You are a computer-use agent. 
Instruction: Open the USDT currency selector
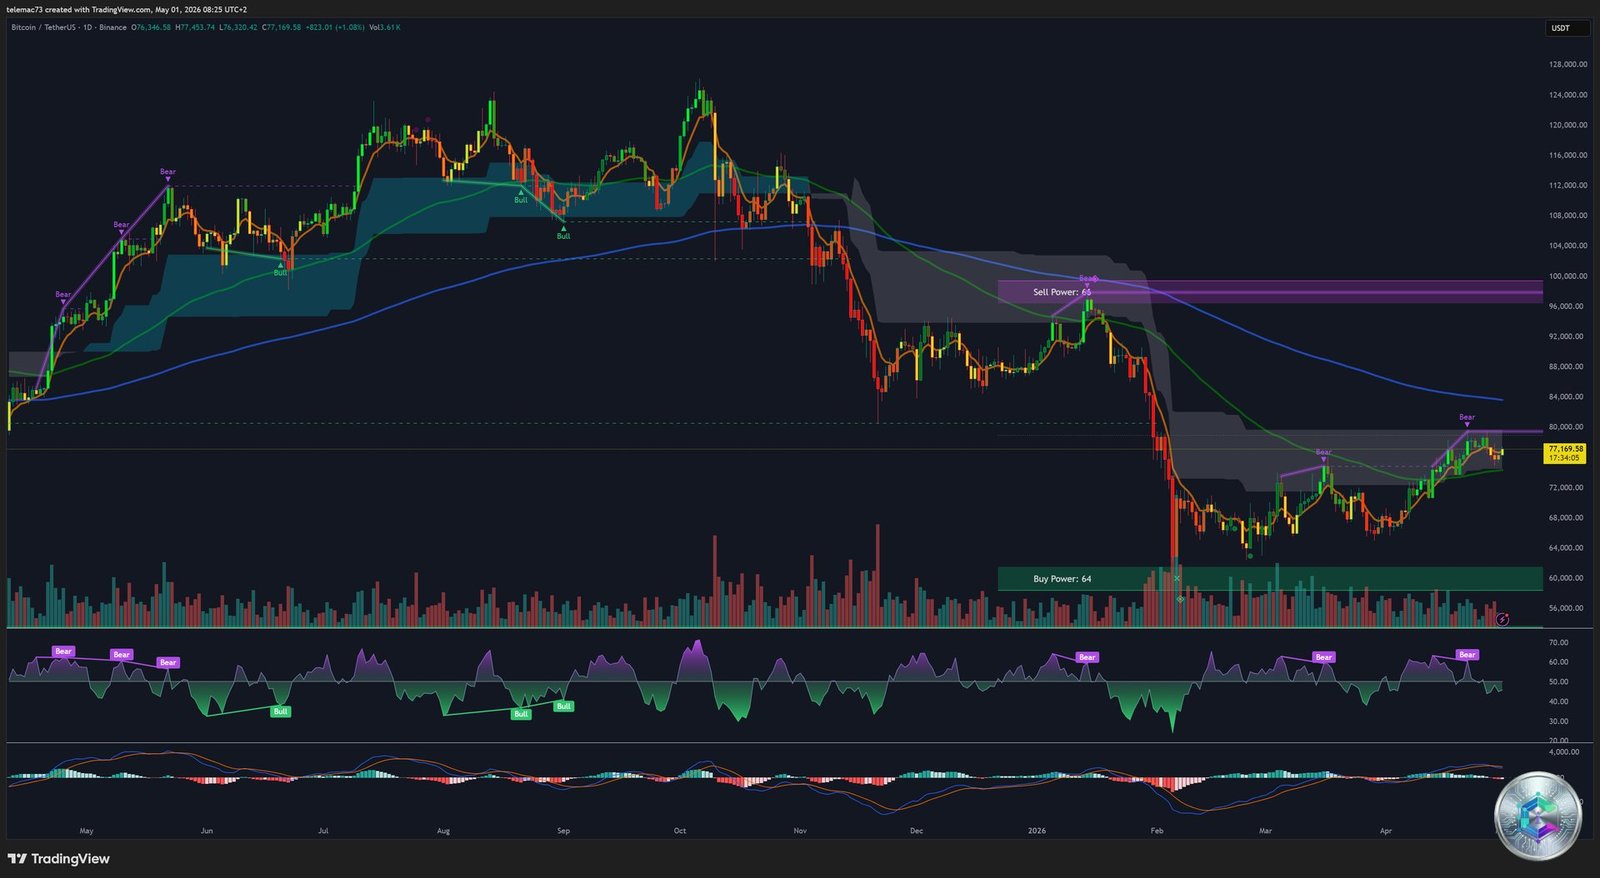tap(1567, 28)
